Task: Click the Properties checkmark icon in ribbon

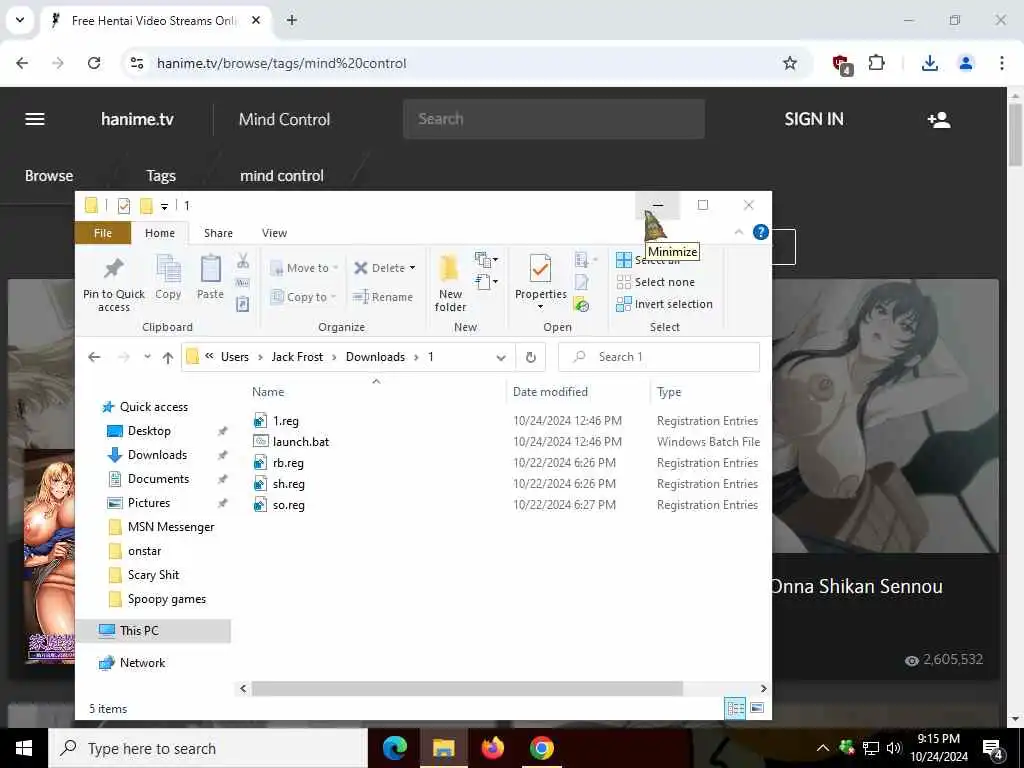Action: click(x=540, y=268)
